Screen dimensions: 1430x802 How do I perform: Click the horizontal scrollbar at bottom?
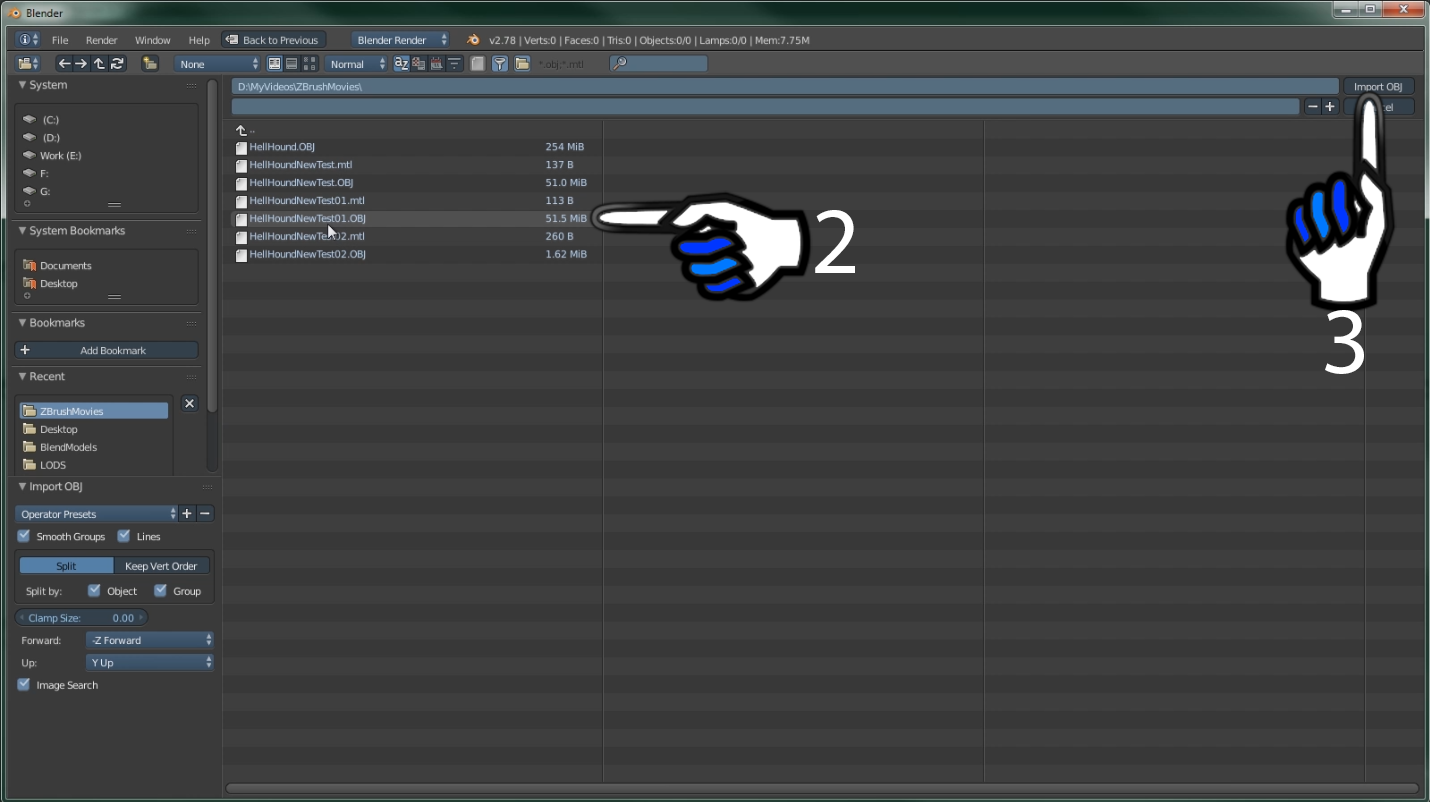click(822, 788)
